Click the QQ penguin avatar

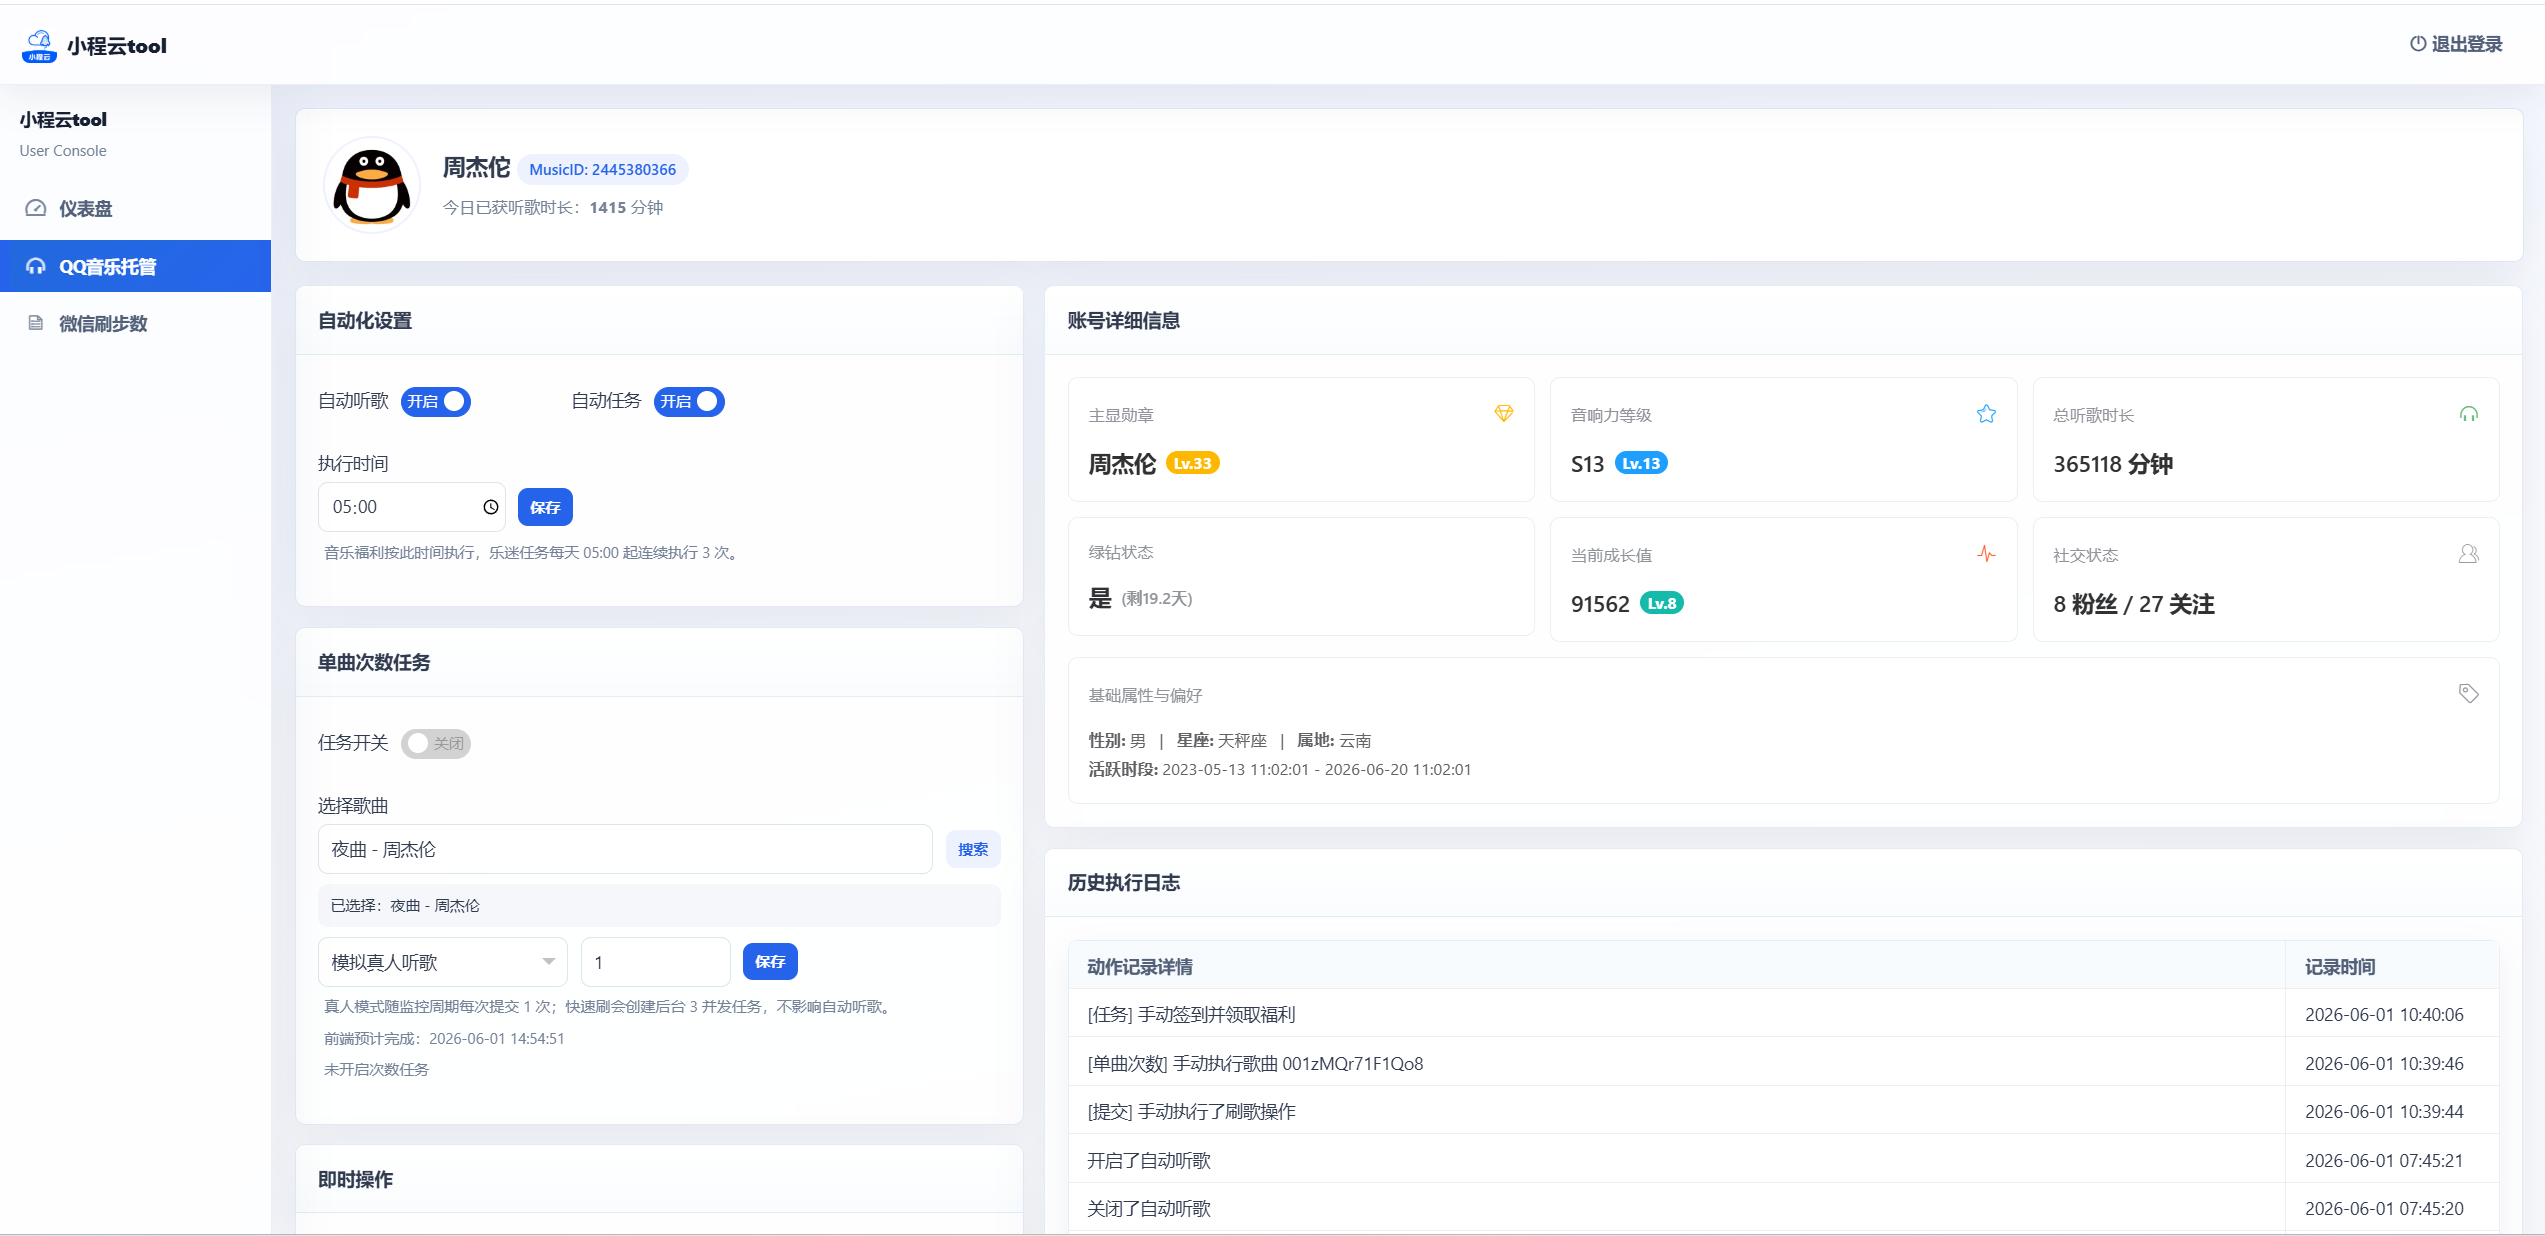coord(372,185)
